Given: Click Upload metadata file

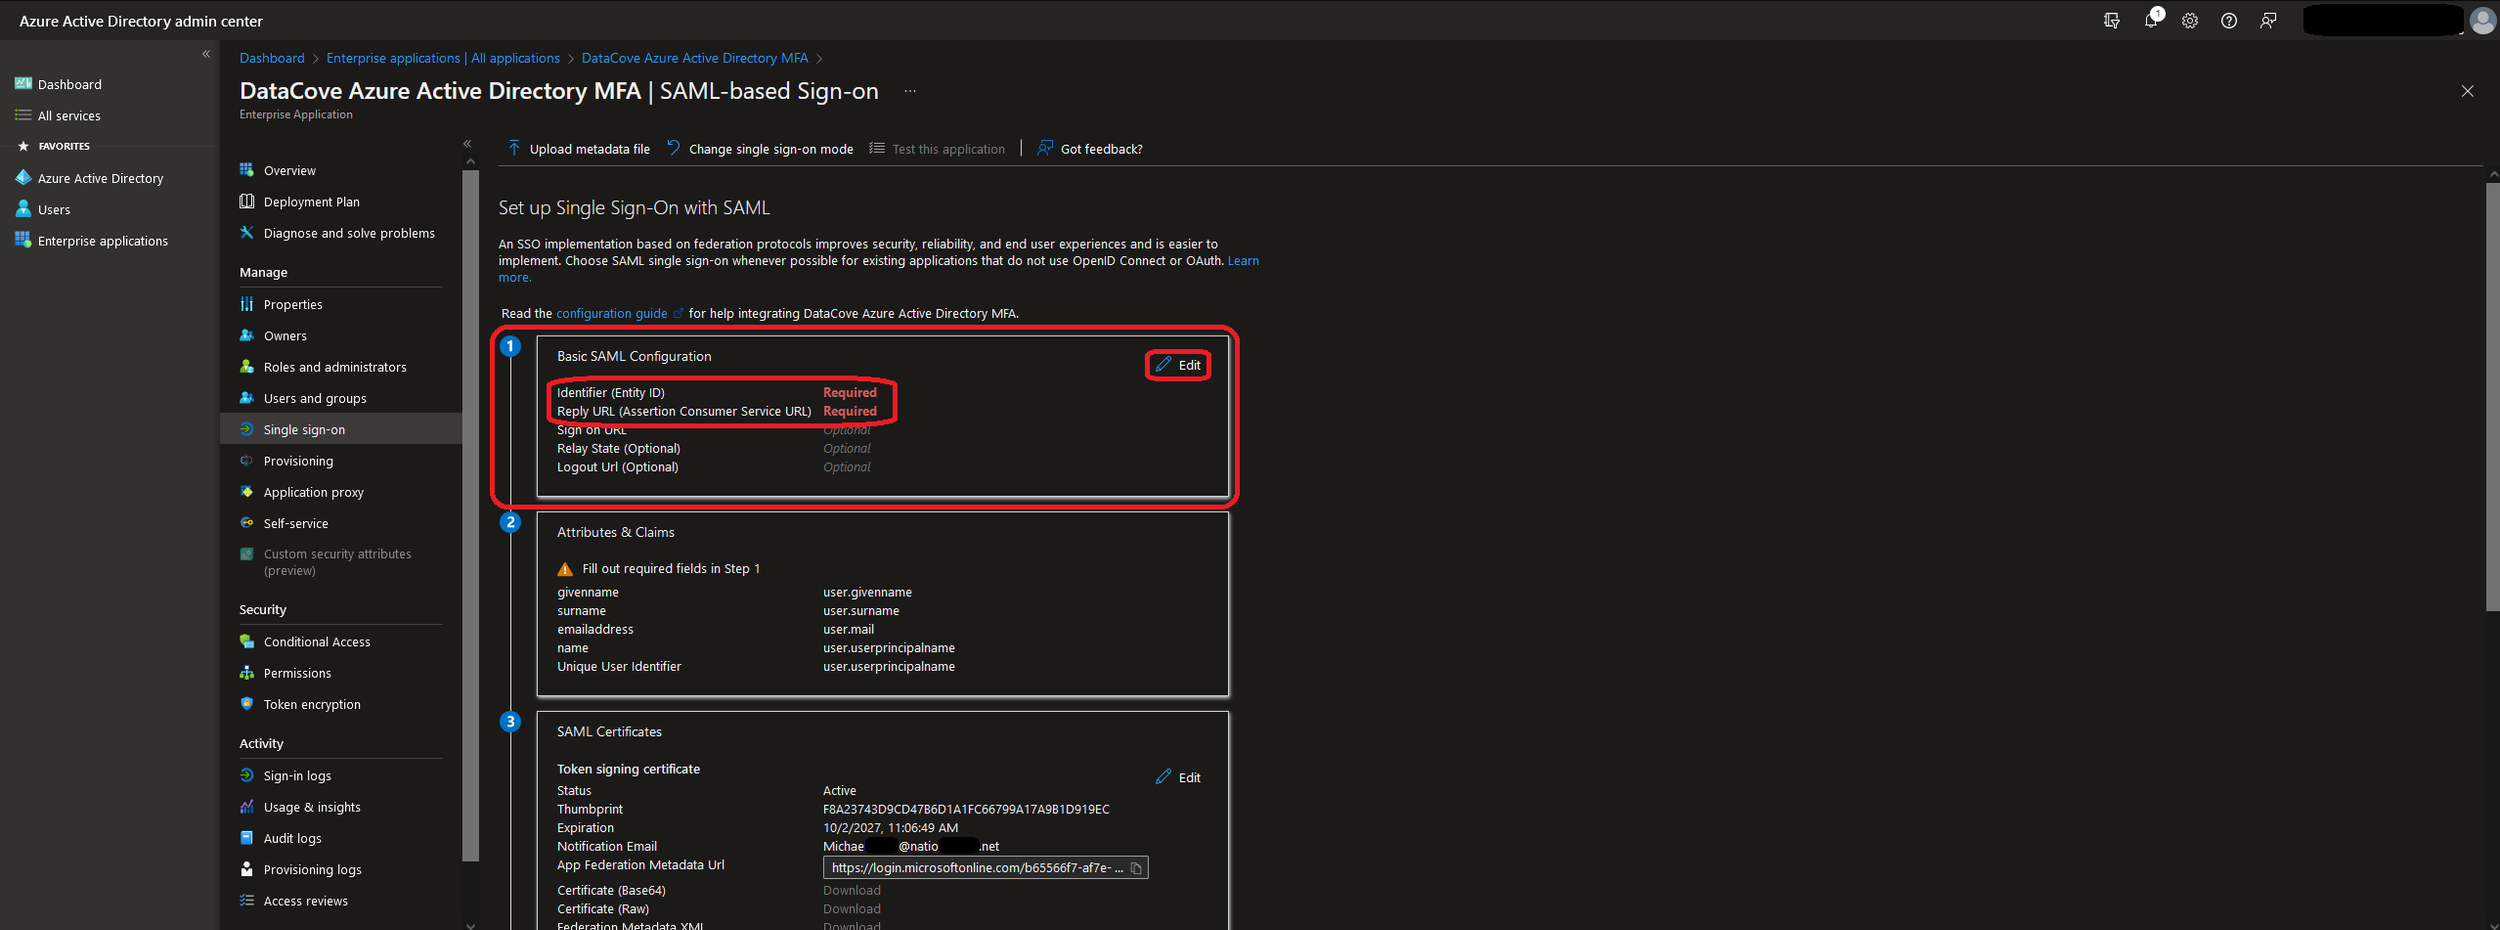Looking at the screenshot, I should (x=579, y=149).
